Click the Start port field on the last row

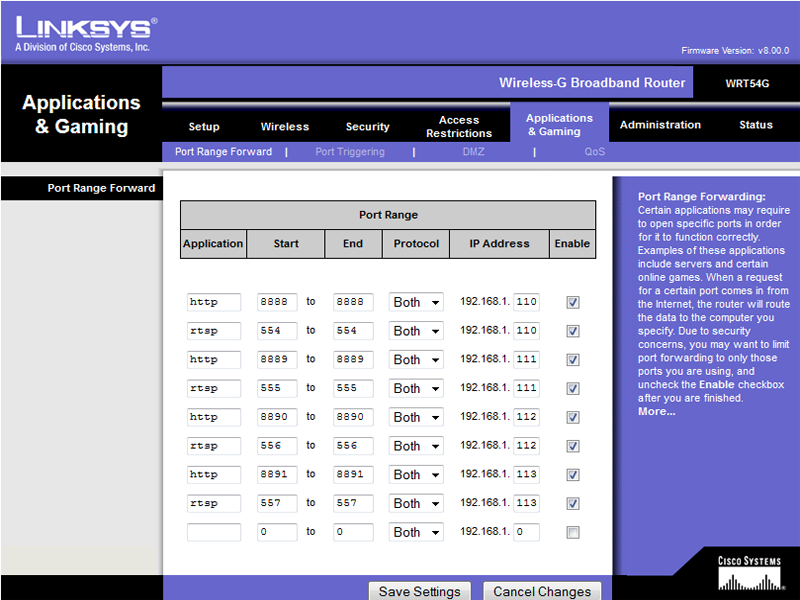277,532
